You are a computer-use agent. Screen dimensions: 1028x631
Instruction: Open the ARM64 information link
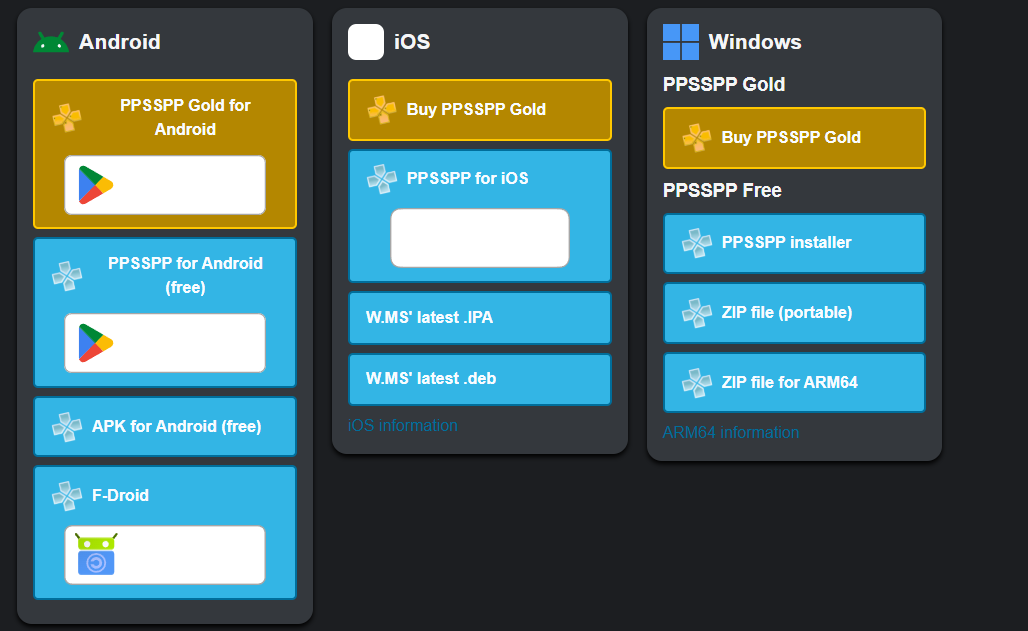pyautogui.click(x=731, y=433)
